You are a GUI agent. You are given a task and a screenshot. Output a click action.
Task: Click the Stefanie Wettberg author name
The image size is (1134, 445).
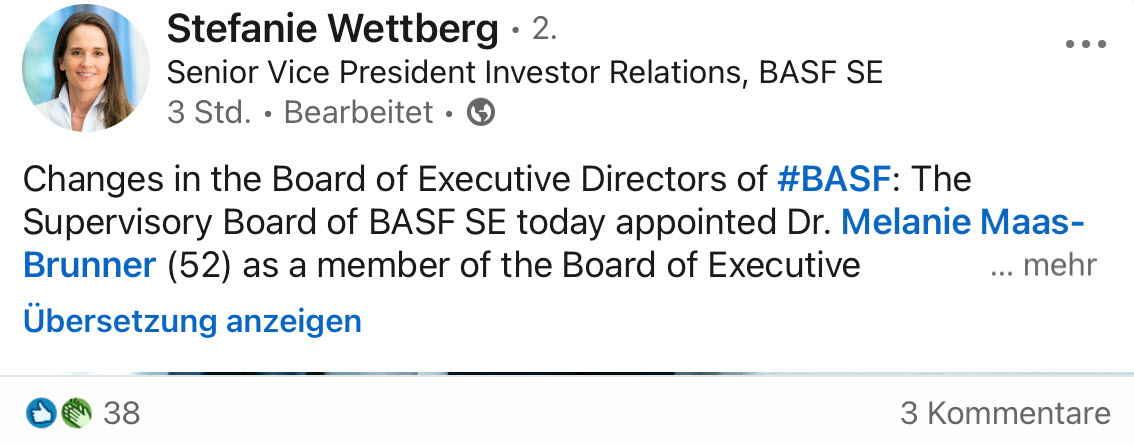point(332,30)
